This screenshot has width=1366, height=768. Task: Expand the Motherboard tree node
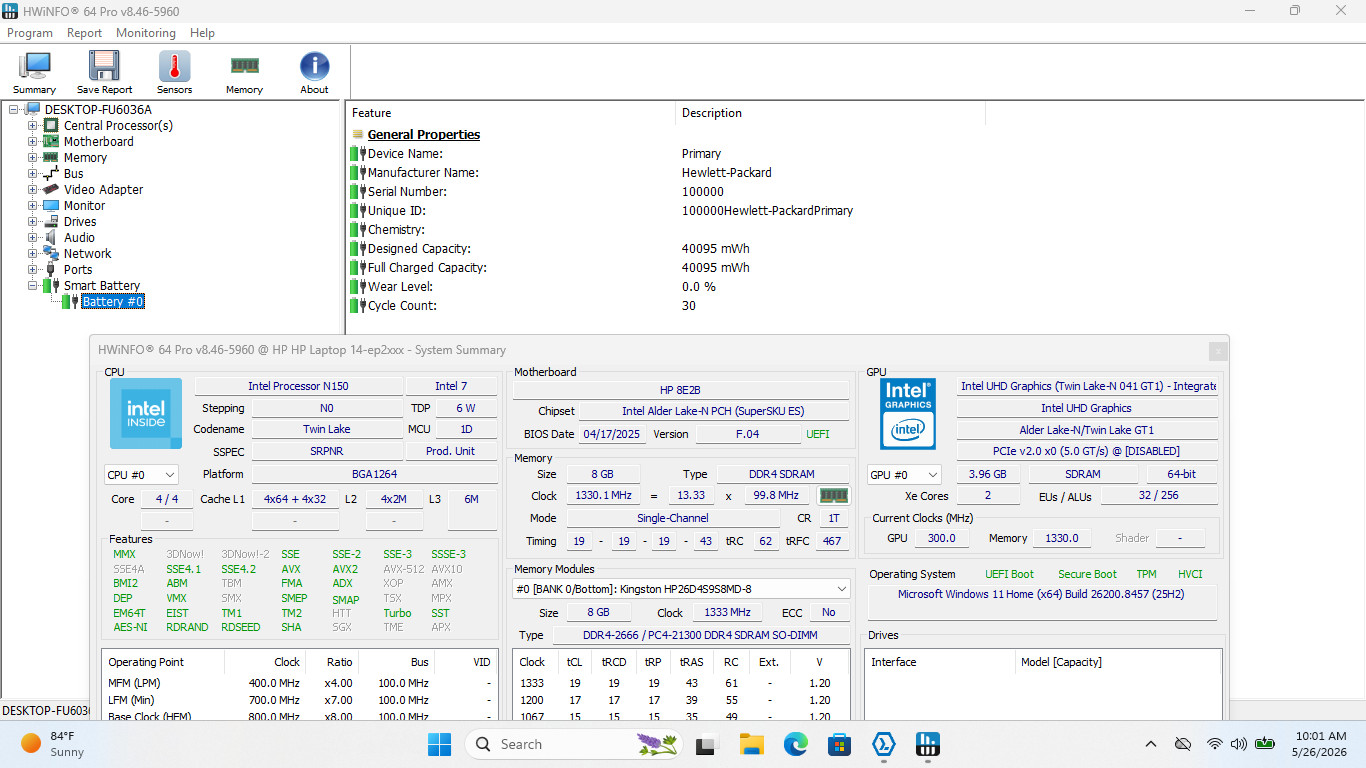[x=33, y=141]
